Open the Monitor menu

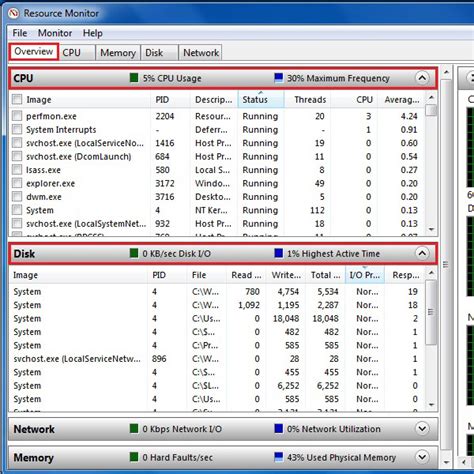tap(55, 33)
